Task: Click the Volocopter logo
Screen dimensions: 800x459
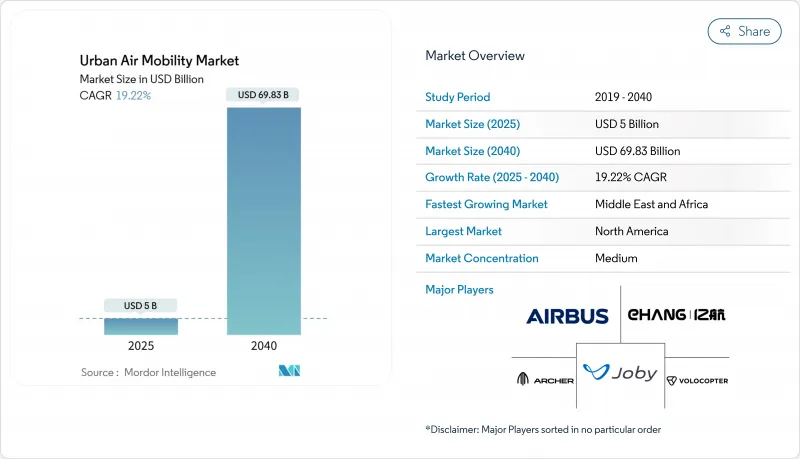Action: 697,380
